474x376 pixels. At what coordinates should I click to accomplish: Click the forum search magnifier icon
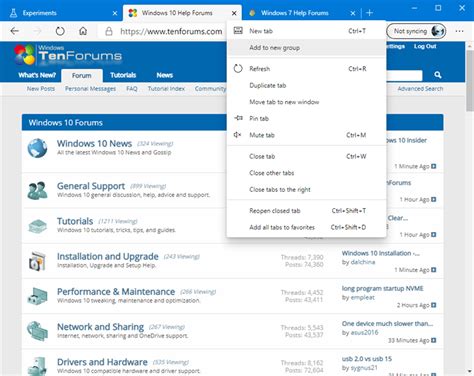(438, 75)
